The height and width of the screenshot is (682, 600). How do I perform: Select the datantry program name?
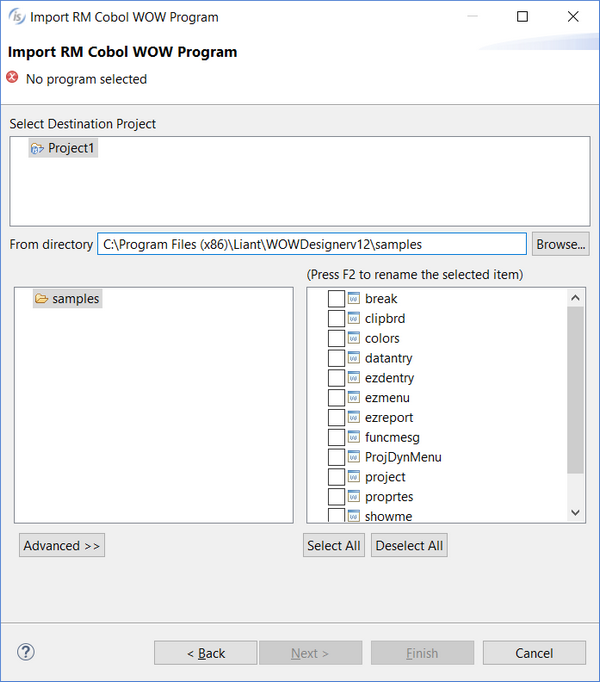pos(389,358)
